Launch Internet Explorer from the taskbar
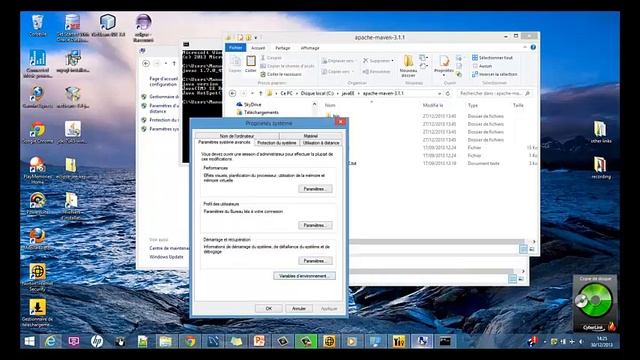 point(50,341)
